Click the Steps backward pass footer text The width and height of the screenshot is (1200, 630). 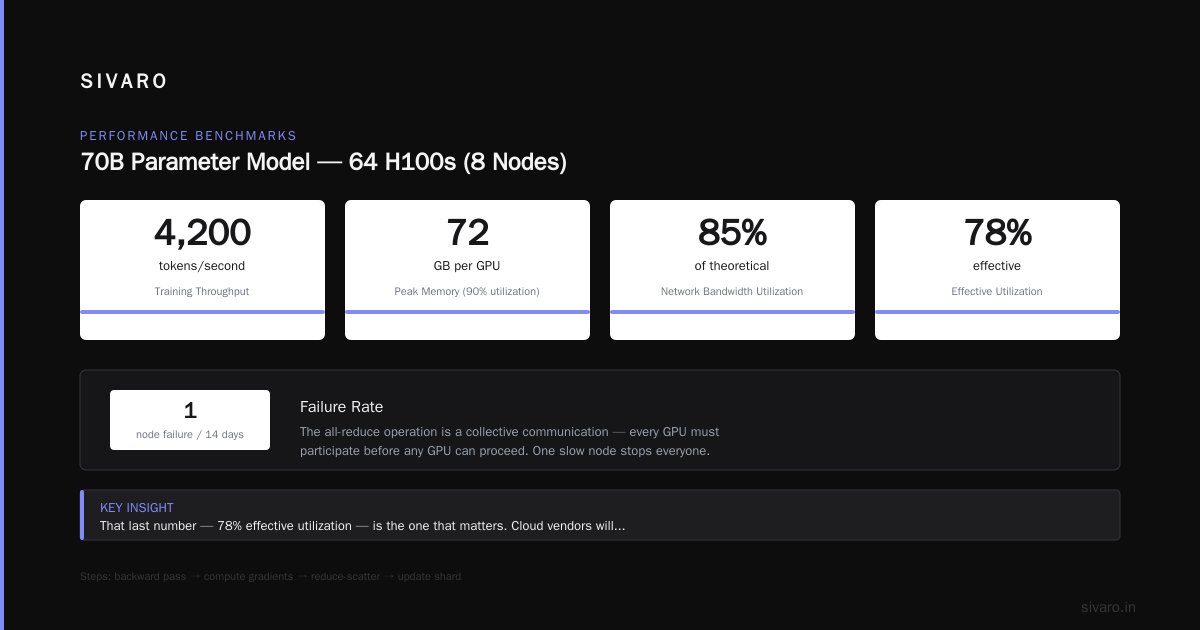(x=270, y=577)
